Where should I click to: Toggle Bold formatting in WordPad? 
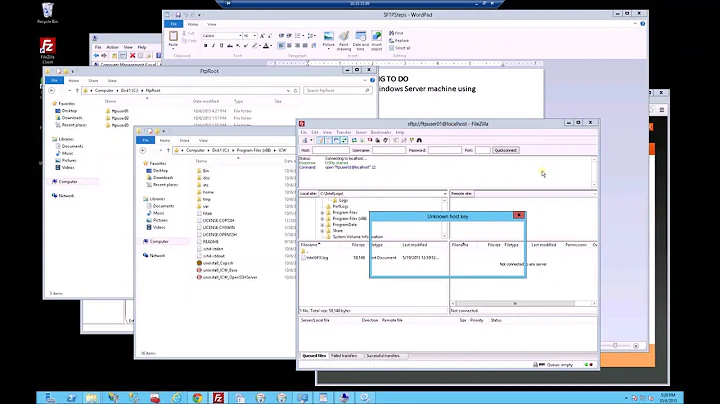coord(205,45)
